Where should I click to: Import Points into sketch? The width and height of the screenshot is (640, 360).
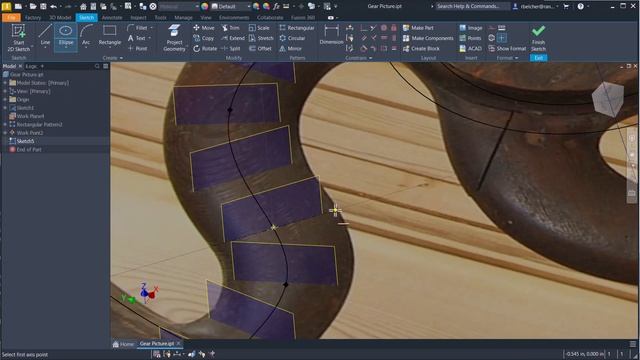(470, 38)
